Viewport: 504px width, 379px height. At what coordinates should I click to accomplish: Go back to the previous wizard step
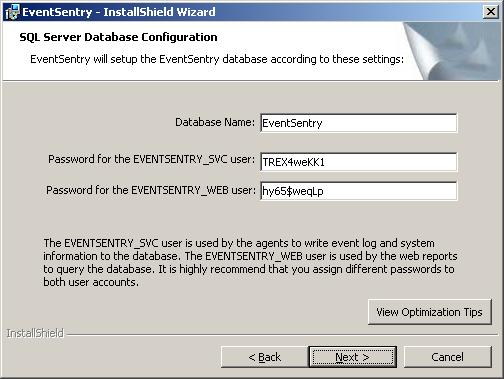pos(265,357)
